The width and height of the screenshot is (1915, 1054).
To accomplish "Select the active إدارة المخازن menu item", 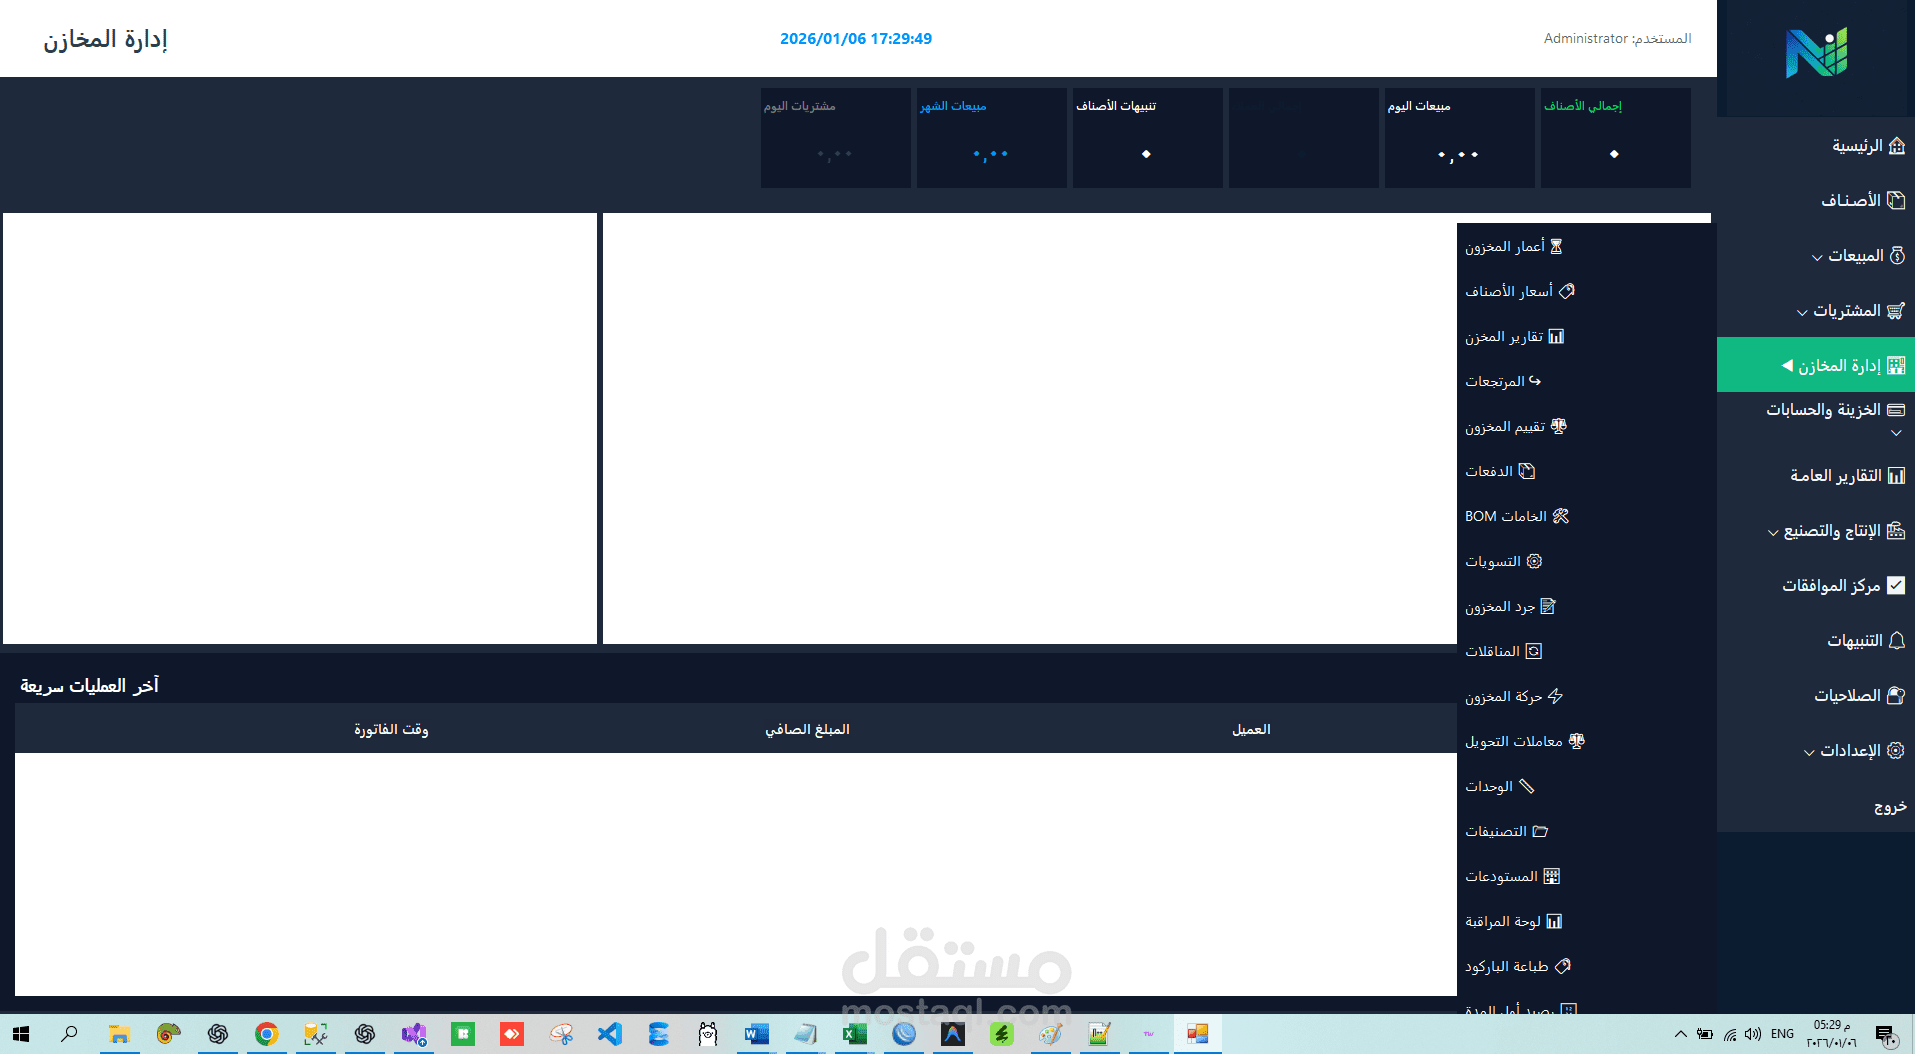I will tap(1816, 365).
